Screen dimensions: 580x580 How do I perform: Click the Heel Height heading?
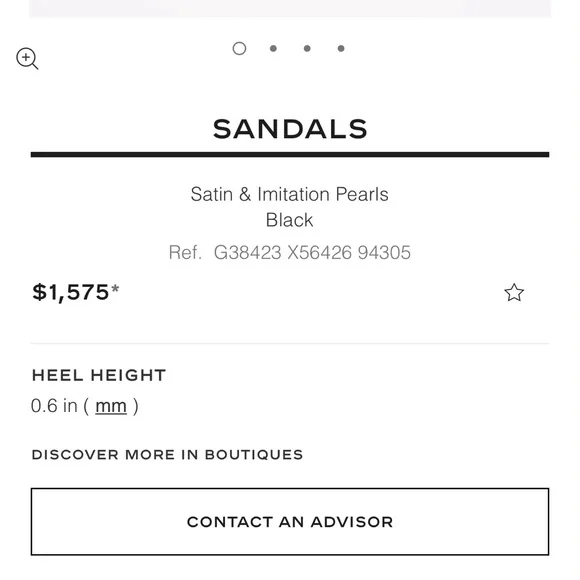pyautogui.click(x=99, y=375)
